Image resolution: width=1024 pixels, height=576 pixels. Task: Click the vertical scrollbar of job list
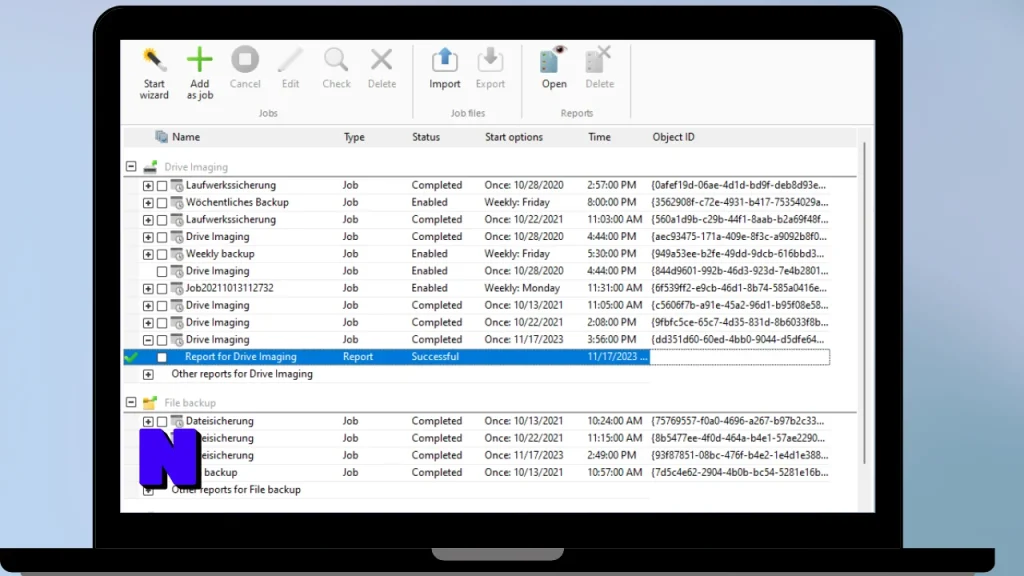[865, 304]
